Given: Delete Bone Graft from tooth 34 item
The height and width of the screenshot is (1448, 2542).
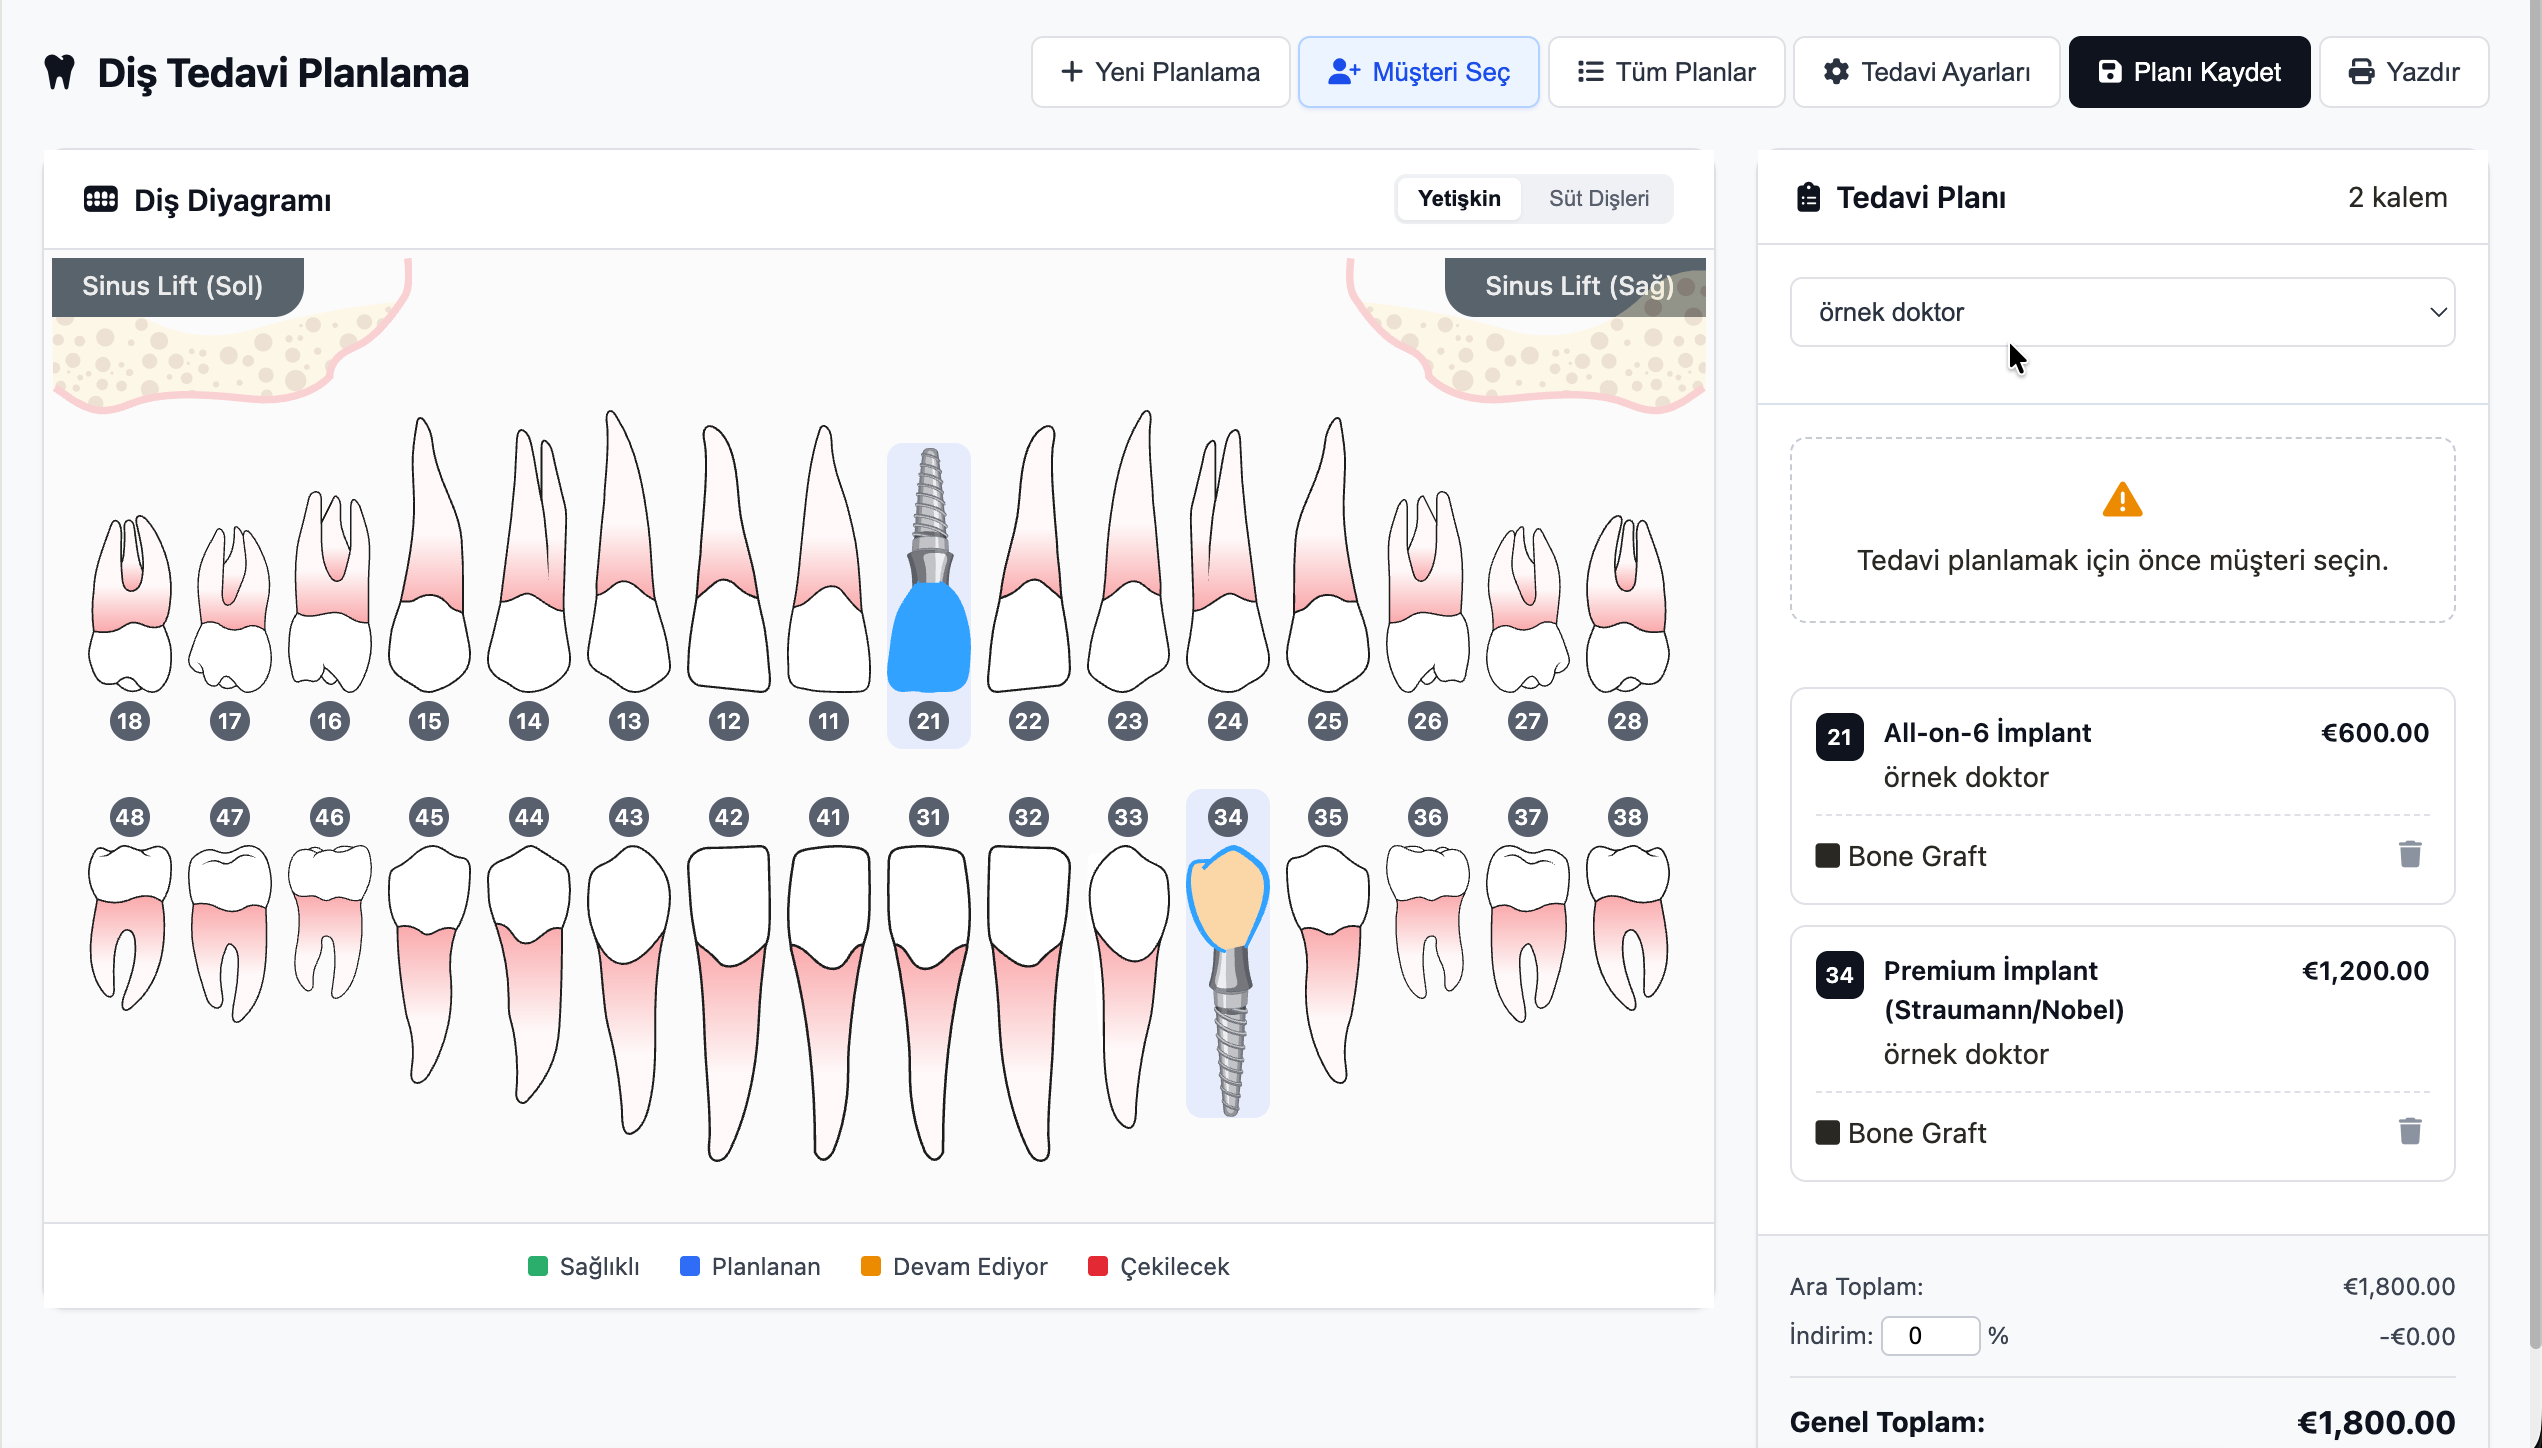Looking at the screenshot, I should coord(2410,1132).
